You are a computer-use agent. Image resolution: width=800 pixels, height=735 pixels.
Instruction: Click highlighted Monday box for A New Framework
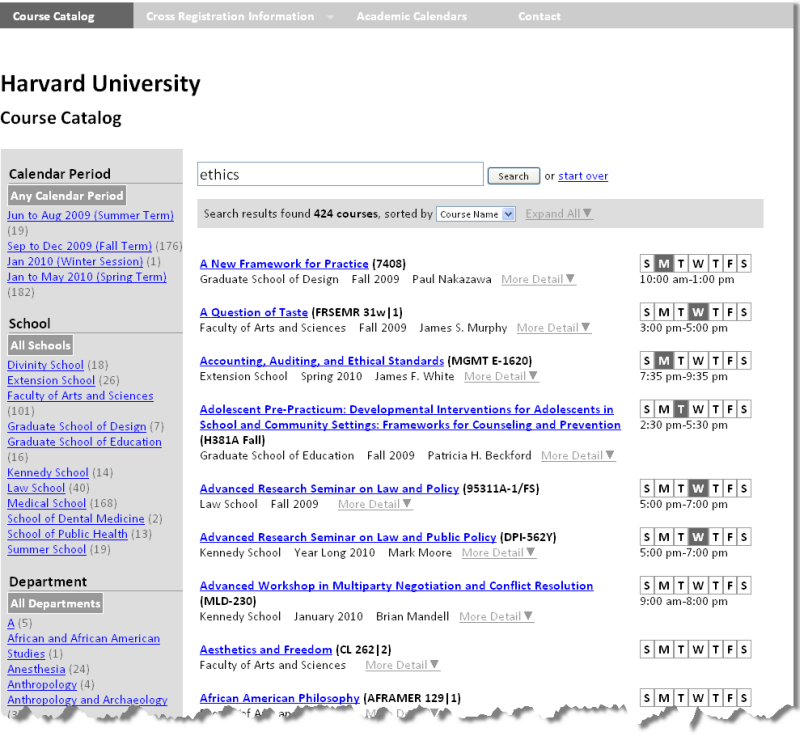pyautogui.click(x=663, y=264)
